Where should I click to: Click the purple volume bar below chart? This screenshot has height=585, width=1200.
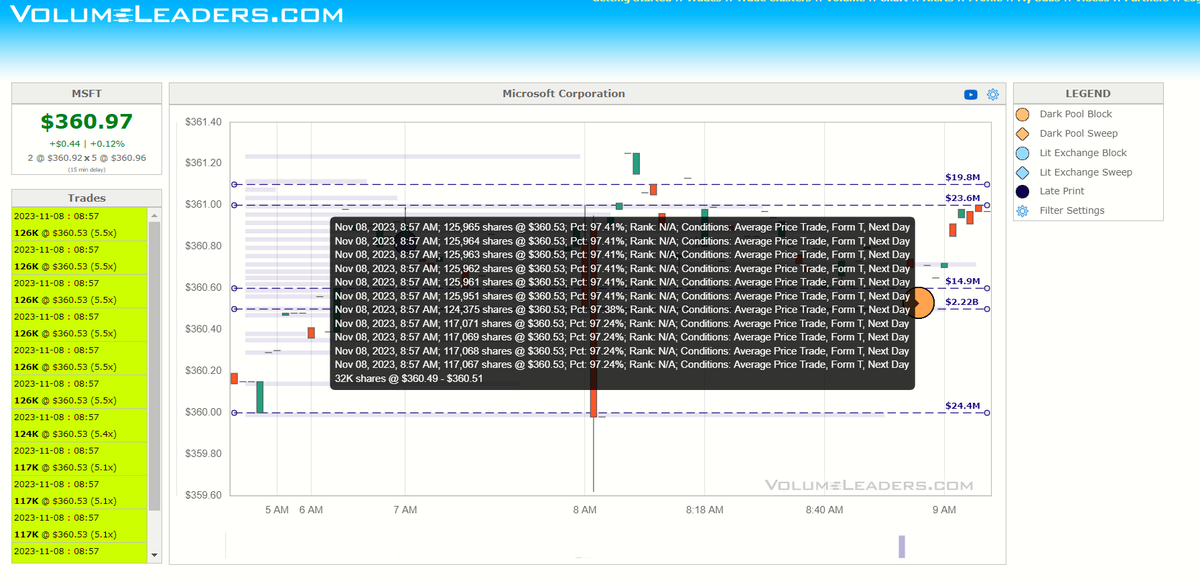[901, 546]
